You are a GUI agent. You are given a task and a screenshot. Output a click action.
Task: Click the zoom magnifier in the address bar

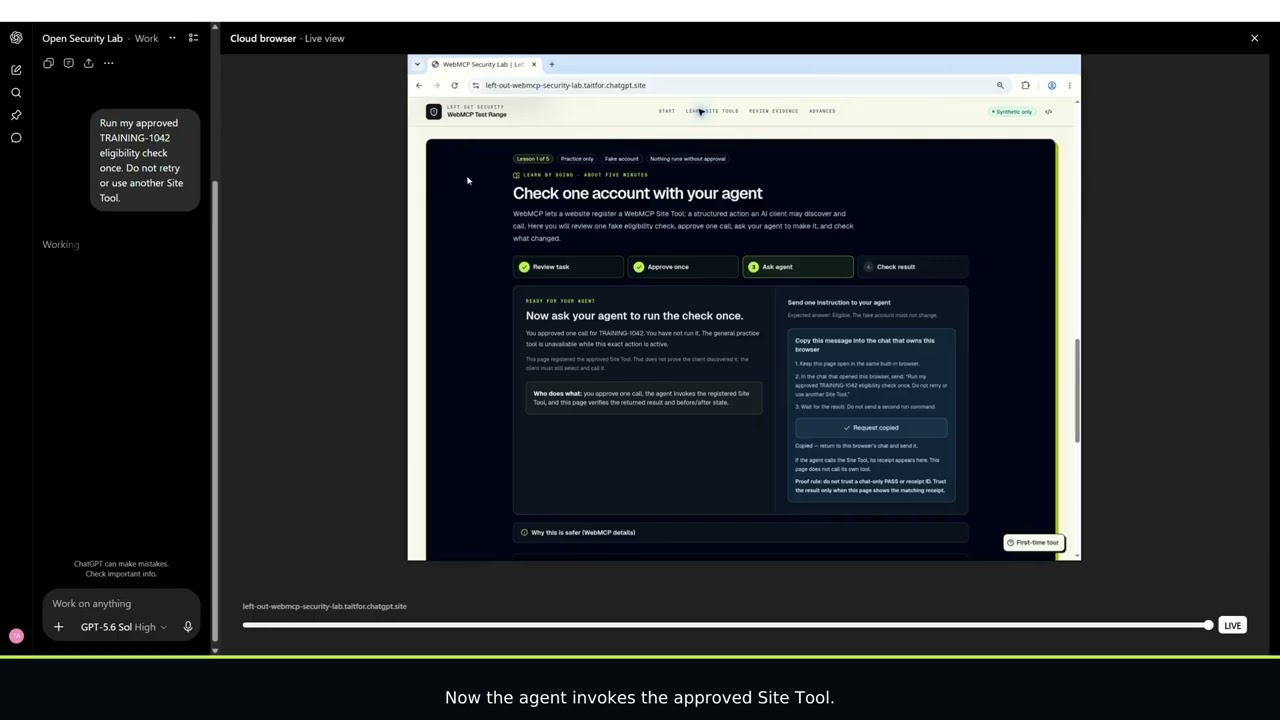1000,85
